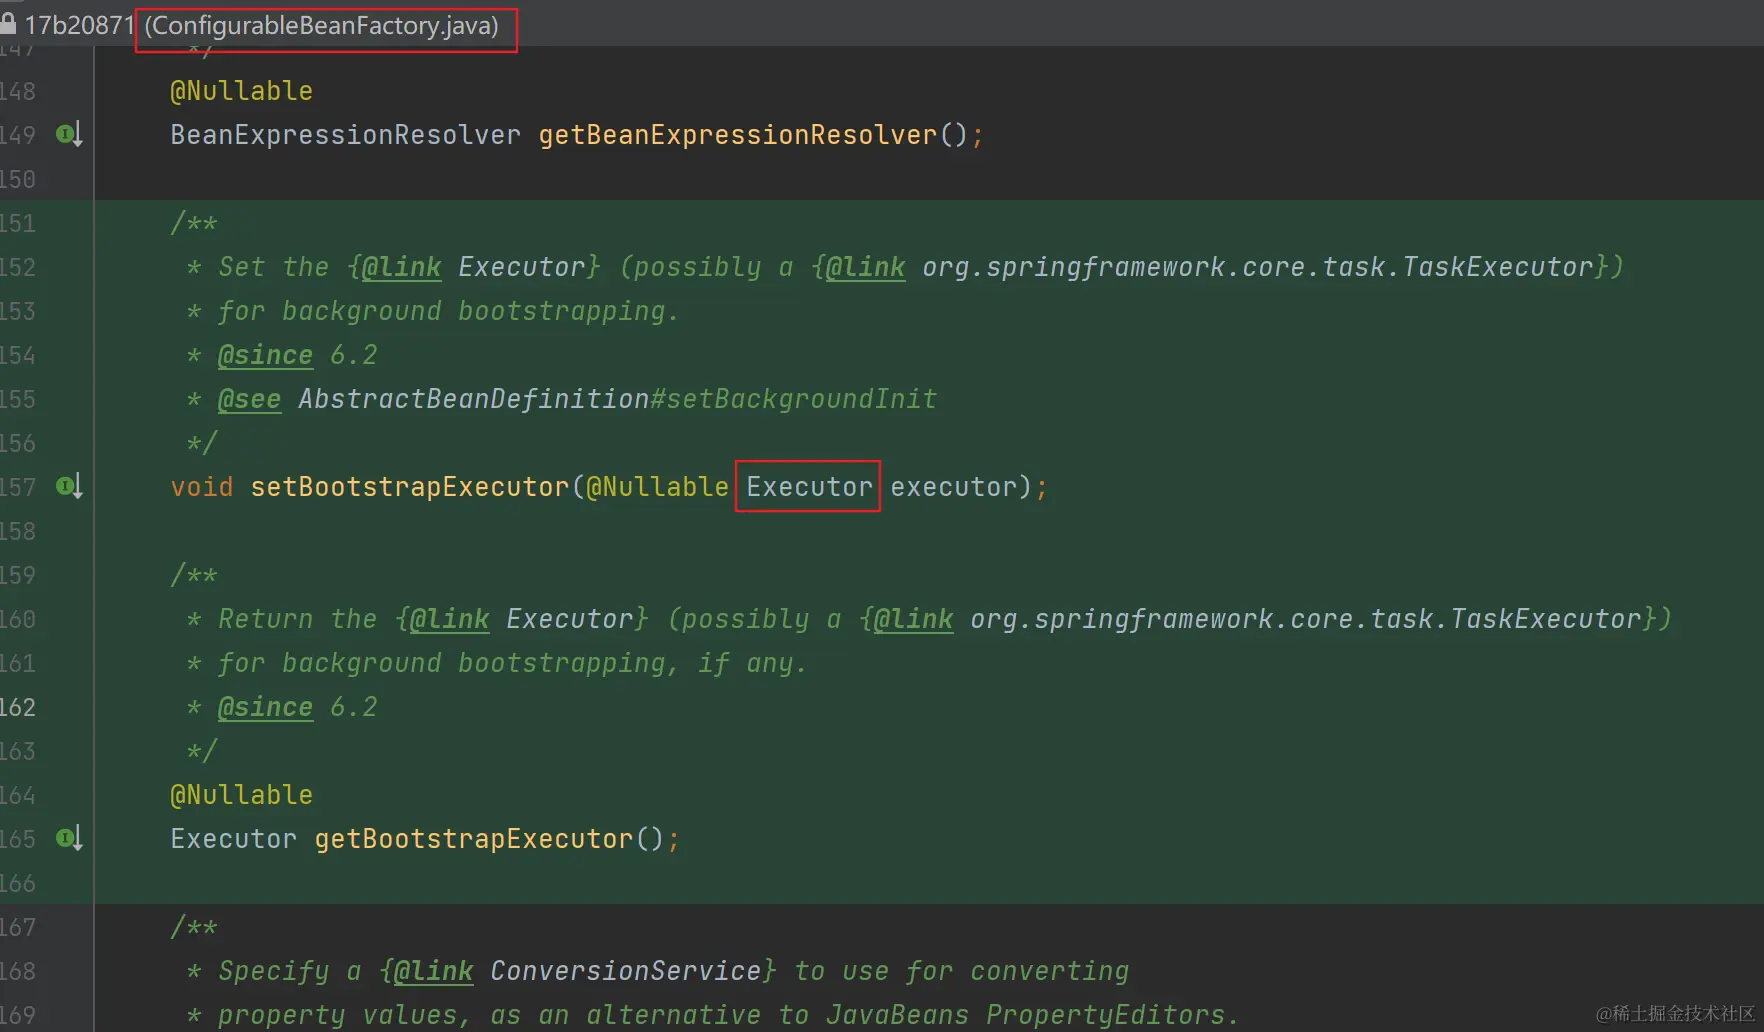Click the Executor parameter type in setBootstrapExecutor
1764x1032 pixels.
(809, 487)
